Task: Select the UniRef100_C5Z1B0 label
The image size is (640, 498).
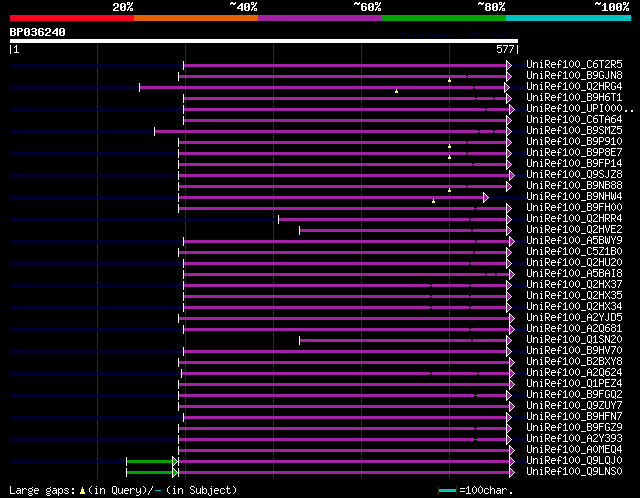Action: 574,252
